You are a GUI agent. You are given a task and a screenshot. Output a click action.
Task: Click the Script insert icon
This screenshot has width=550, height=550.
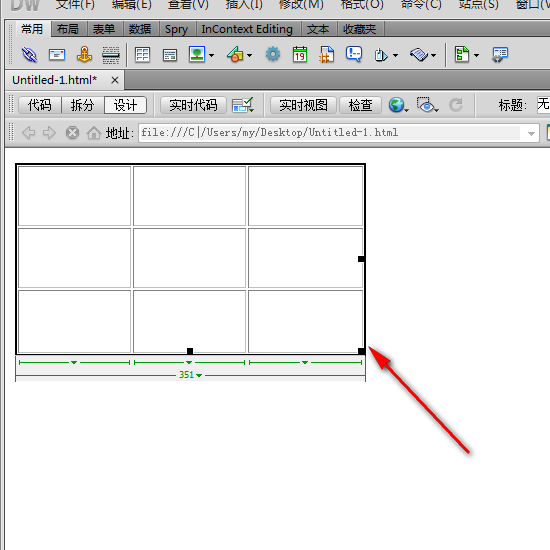pyautogui.click(x=418, y=55)
